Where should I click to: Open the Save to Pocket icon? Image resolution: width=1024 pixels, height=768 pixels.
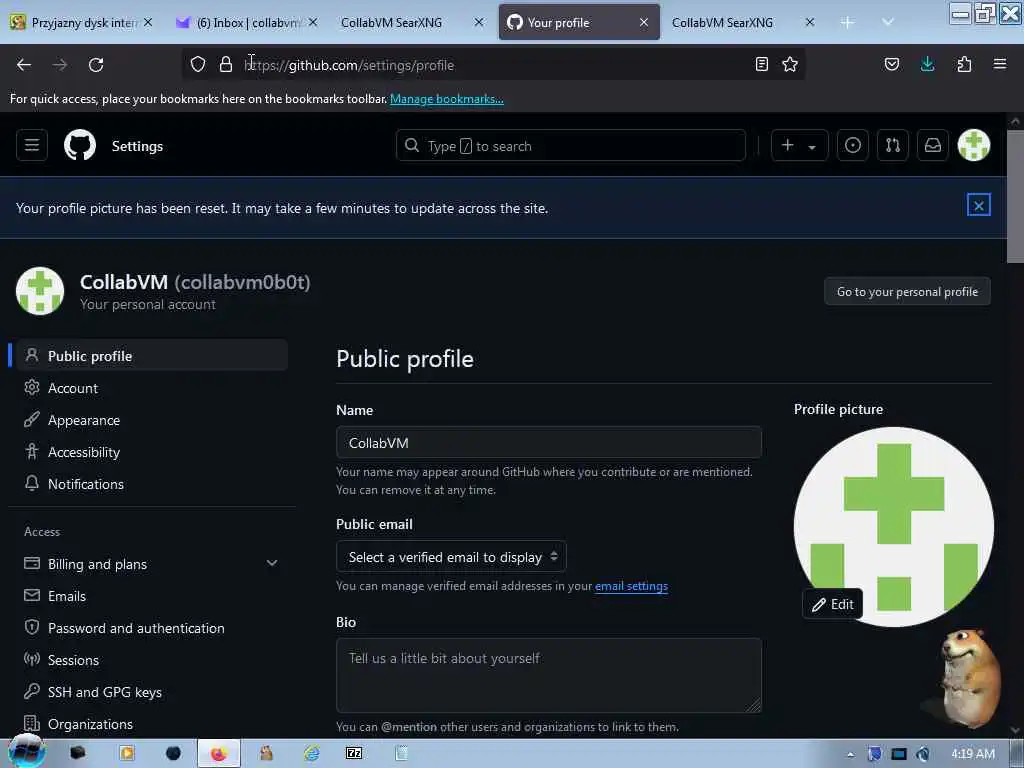(x=891, y=64)
